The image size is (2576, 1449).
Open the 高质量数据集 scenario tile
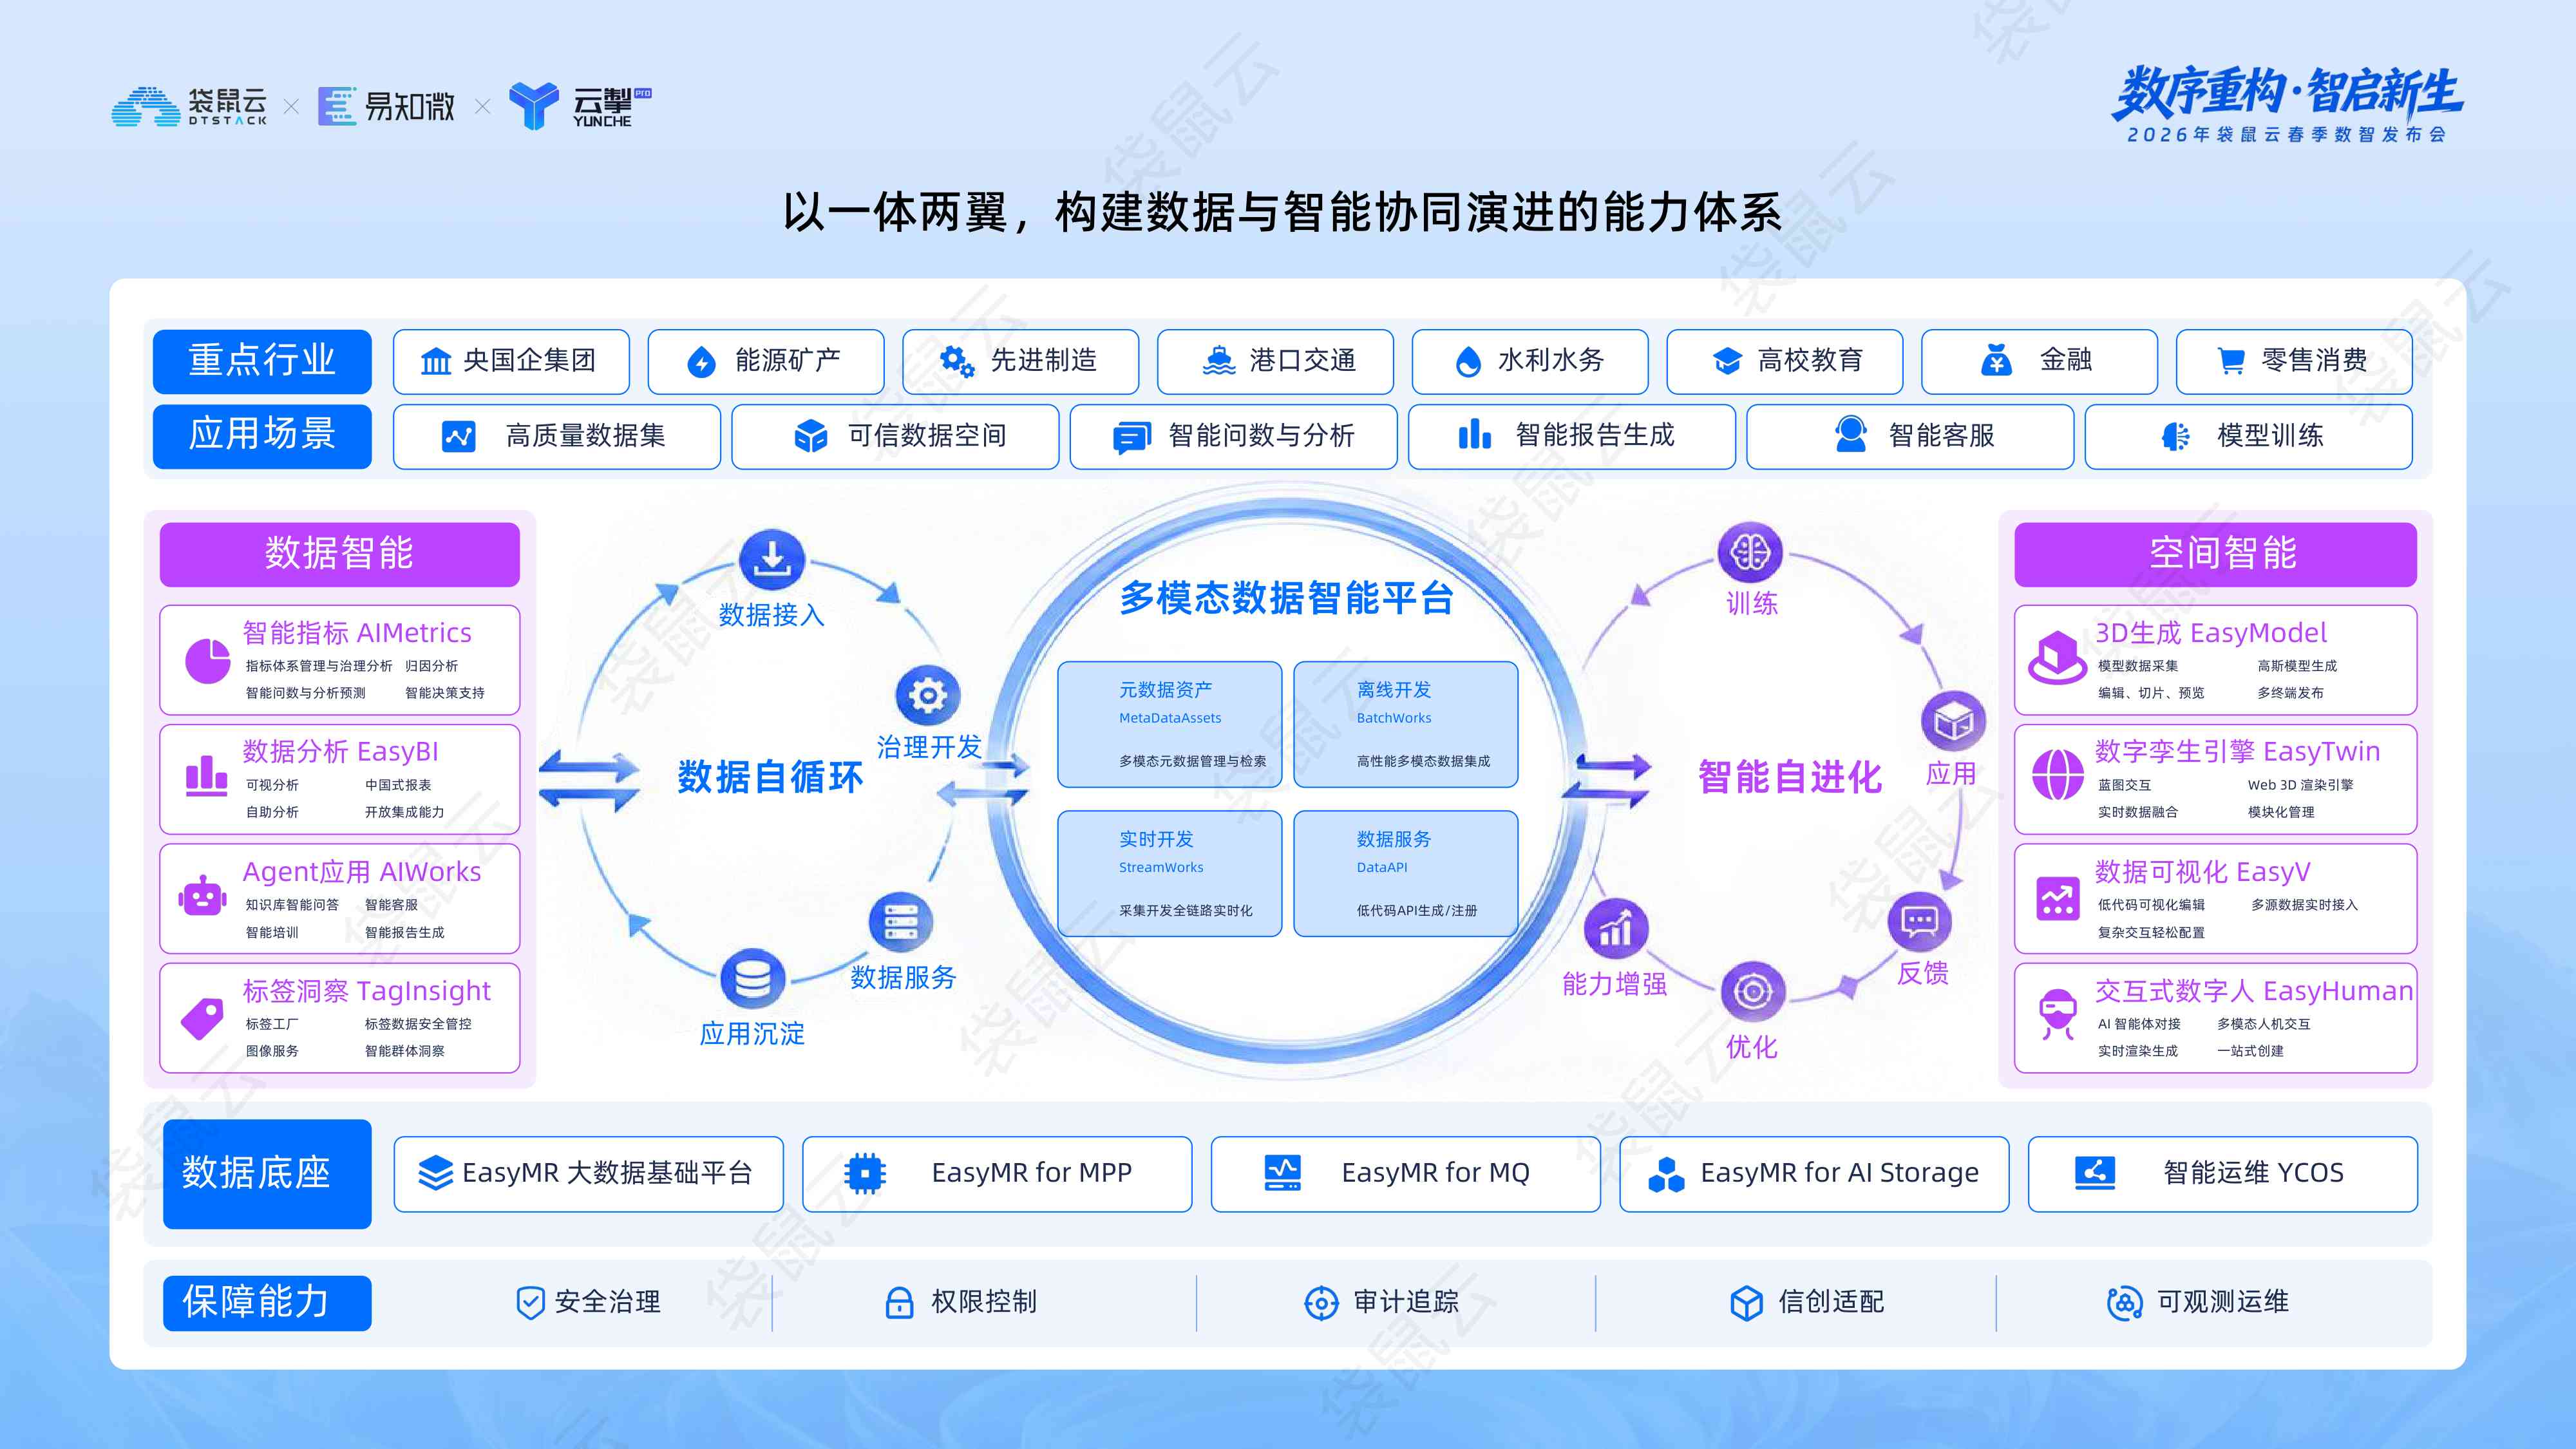[556, 436]
